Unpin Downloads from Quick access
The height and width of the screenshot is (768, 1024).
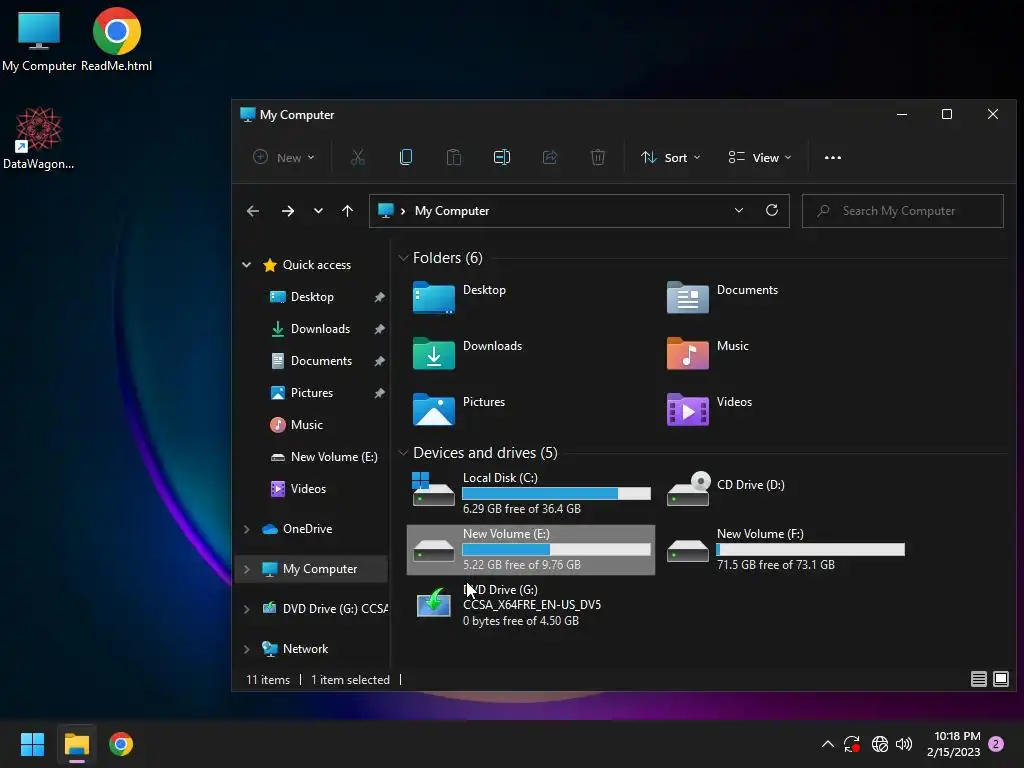pyautogui.click(x=379, y=329)
